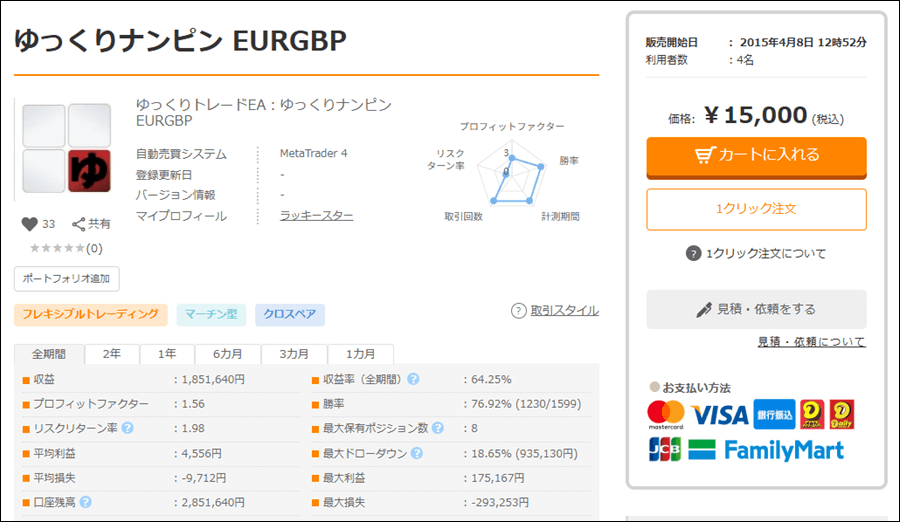This screenshot has height=522, width=900.
Task: Click the share icon next to 共有
Action: point(79,224)
